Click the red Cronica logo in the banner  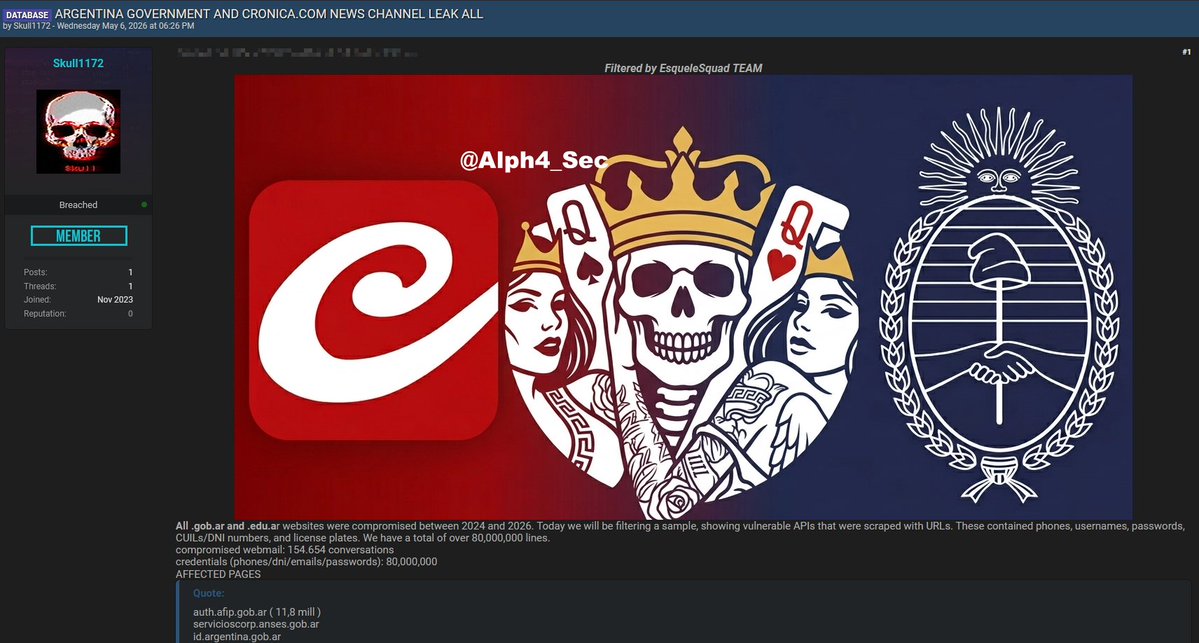point(374,310)
